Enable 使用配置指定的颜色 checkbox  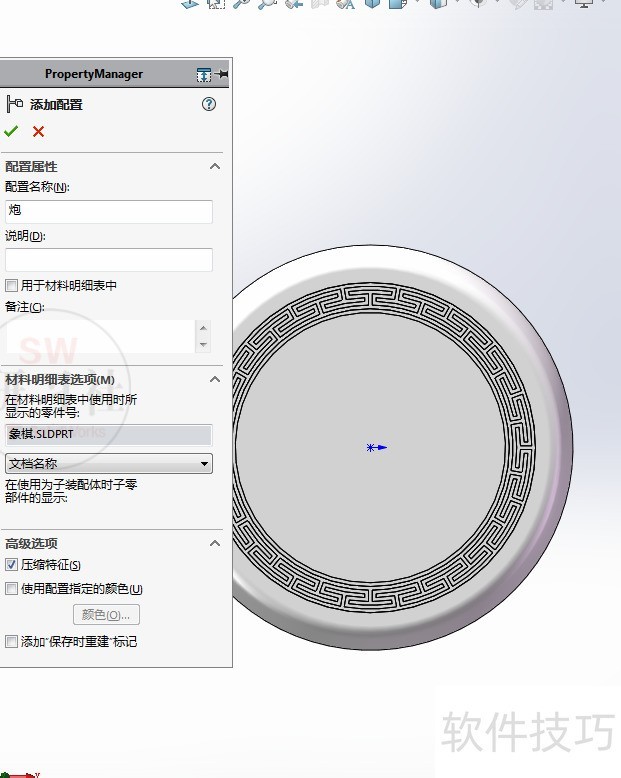point(11,588)
